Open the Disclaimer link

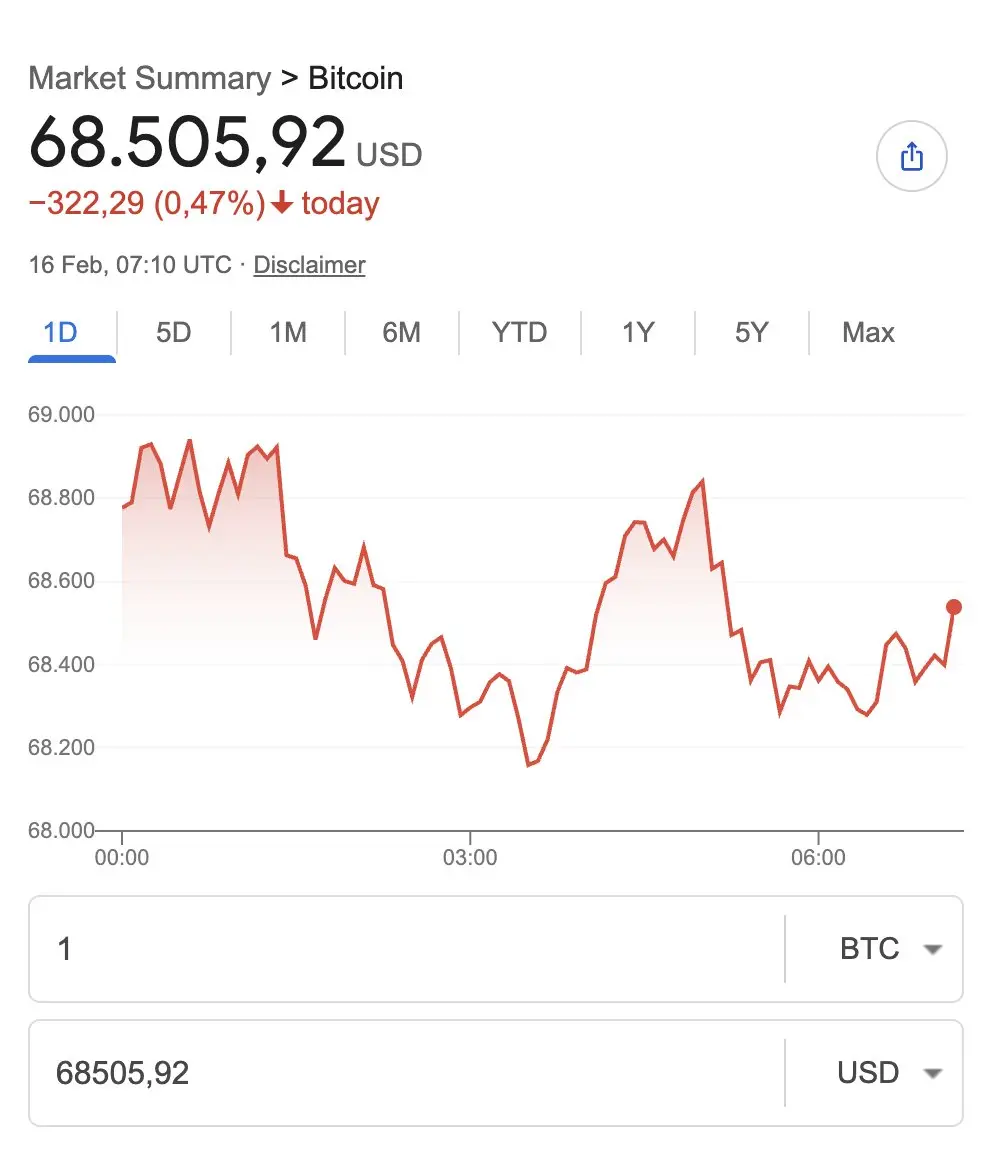pos(309,265)
